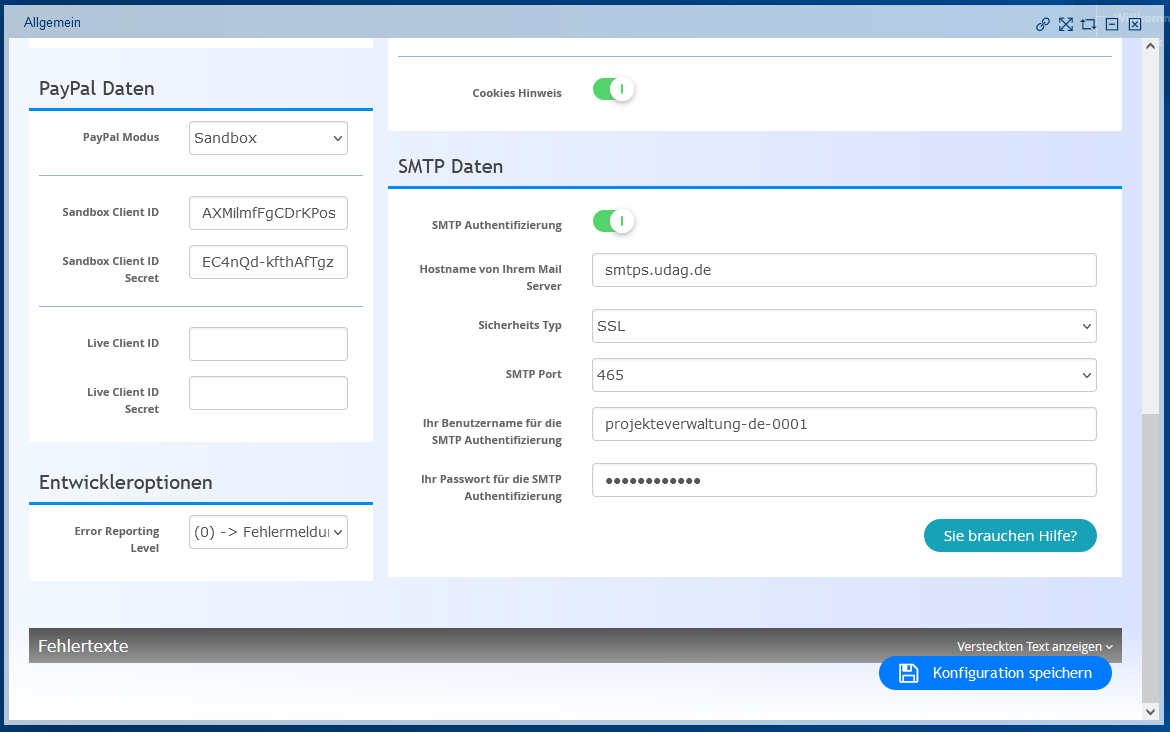Image resolution: width=1170 pixels, height=732 pixels.
Task: Minimize the Allgemein panel
Action: (1112, 24)
